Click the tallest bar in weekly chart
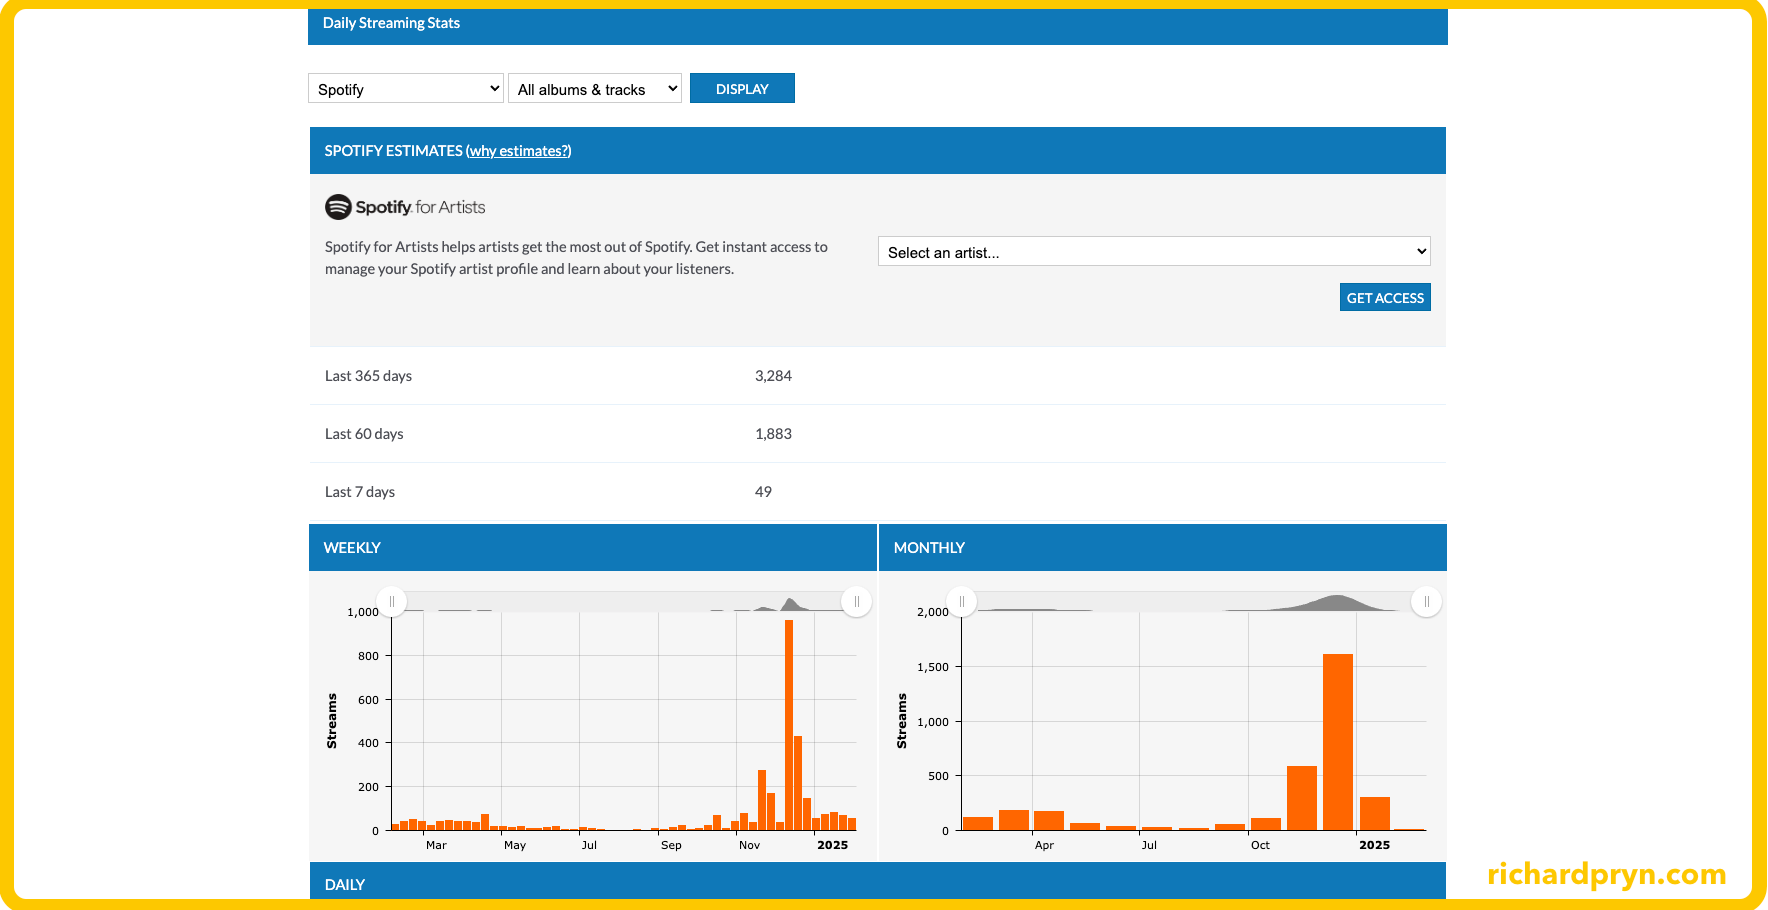This screenshot has height=910, width=1768. pos(789,725)
